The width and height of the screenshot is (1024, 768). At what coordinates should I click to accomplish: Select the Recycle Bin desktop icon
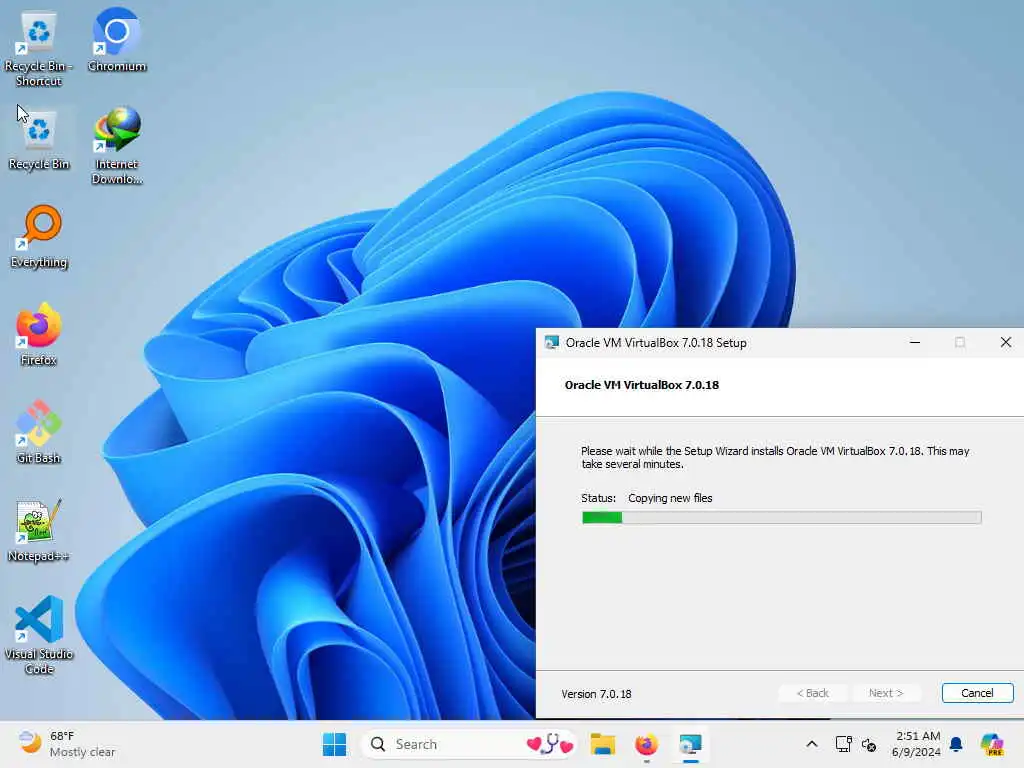39,140
